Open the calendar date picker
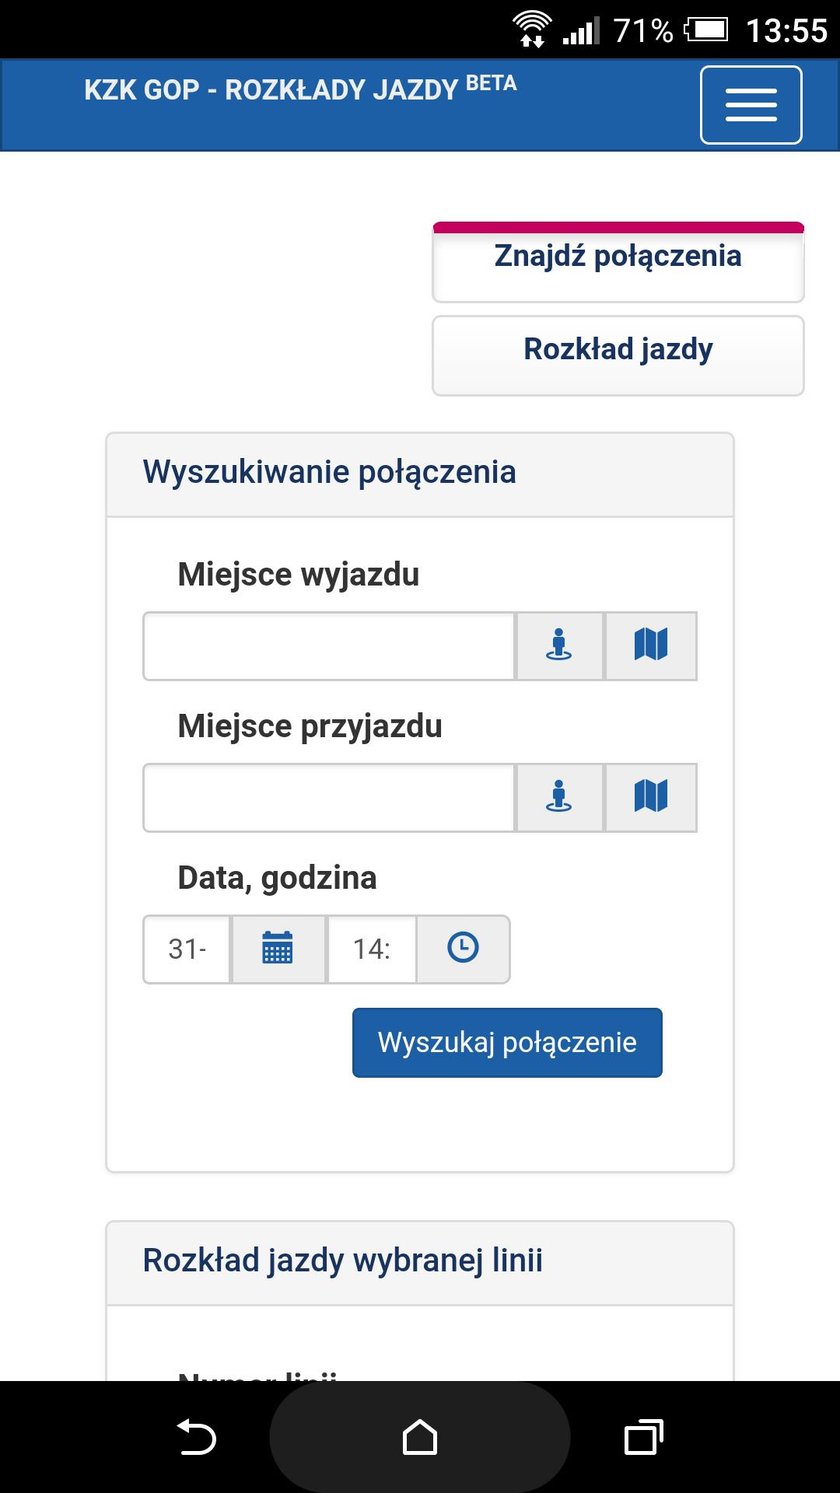 point(278,949)
